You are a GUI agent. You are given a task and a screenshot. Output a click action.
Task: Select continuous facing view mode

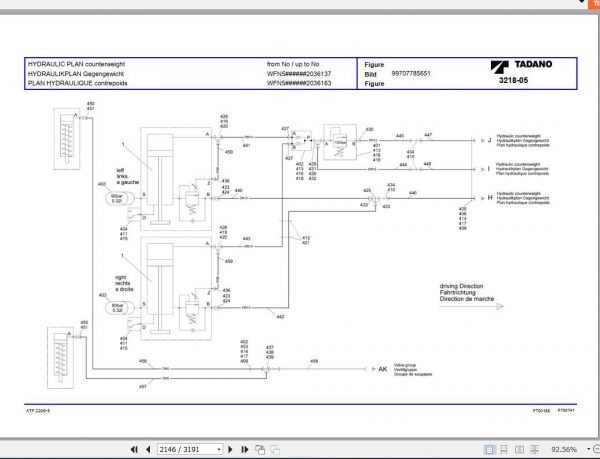point(534,449)
